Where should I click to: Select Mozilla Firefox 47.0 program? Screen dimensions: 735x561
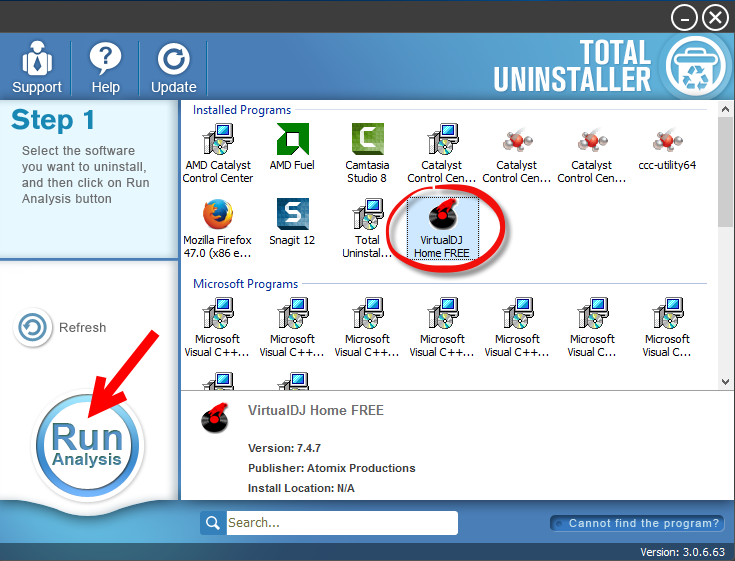click(x=218, y=228)
